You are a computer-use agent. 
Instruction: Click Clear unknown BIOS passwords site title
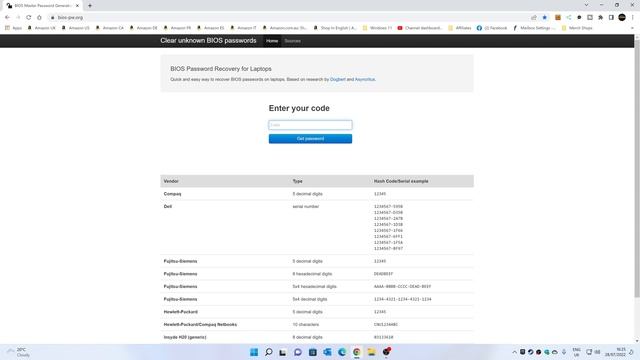pyautogui.click(x=208, y=41)
